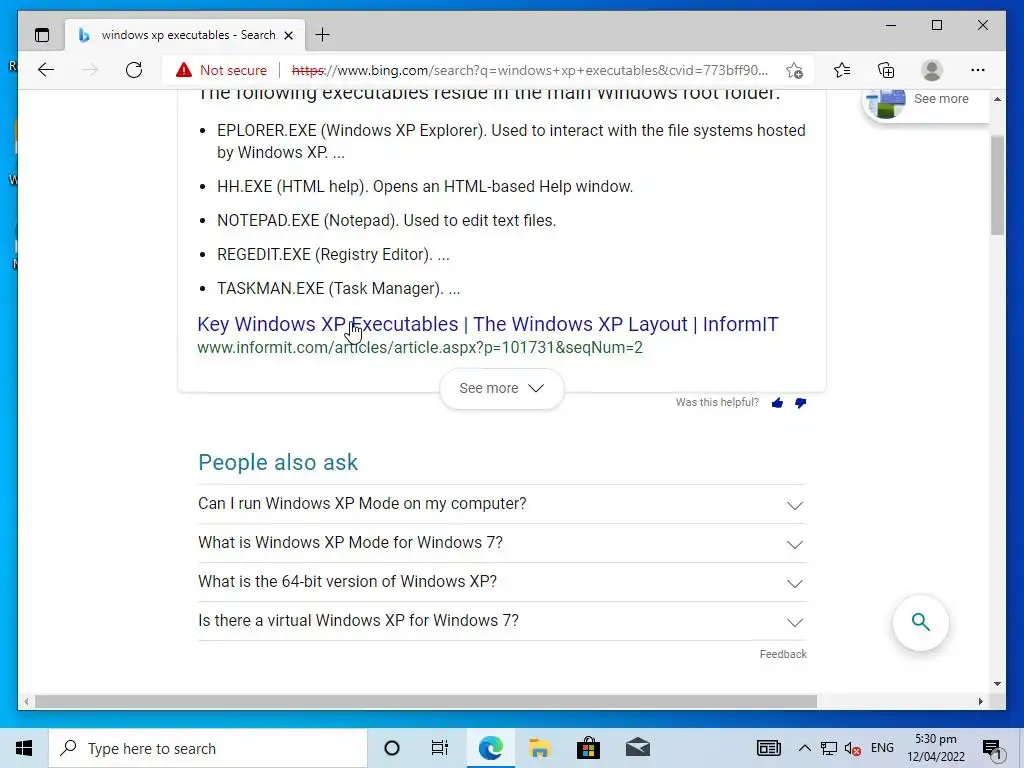
Task: Click the scroll right arrow
Action: click(980, 701)
